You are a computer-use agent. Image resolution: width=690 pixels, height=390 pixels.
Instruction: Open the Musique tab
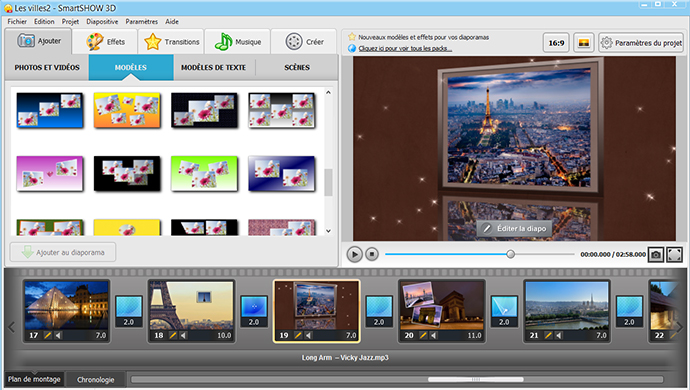click(x=238, y=42)
